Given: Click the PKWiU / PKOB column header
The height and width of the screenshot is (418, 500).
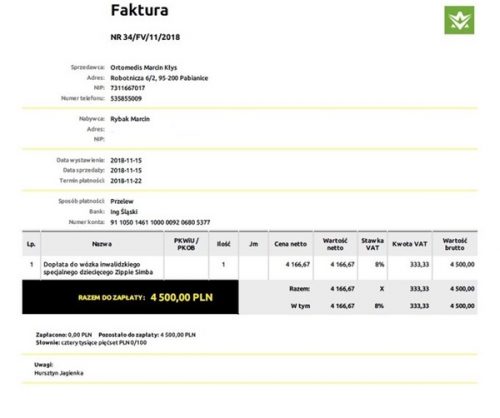Looking at the screenshot, I should (186, 244).
